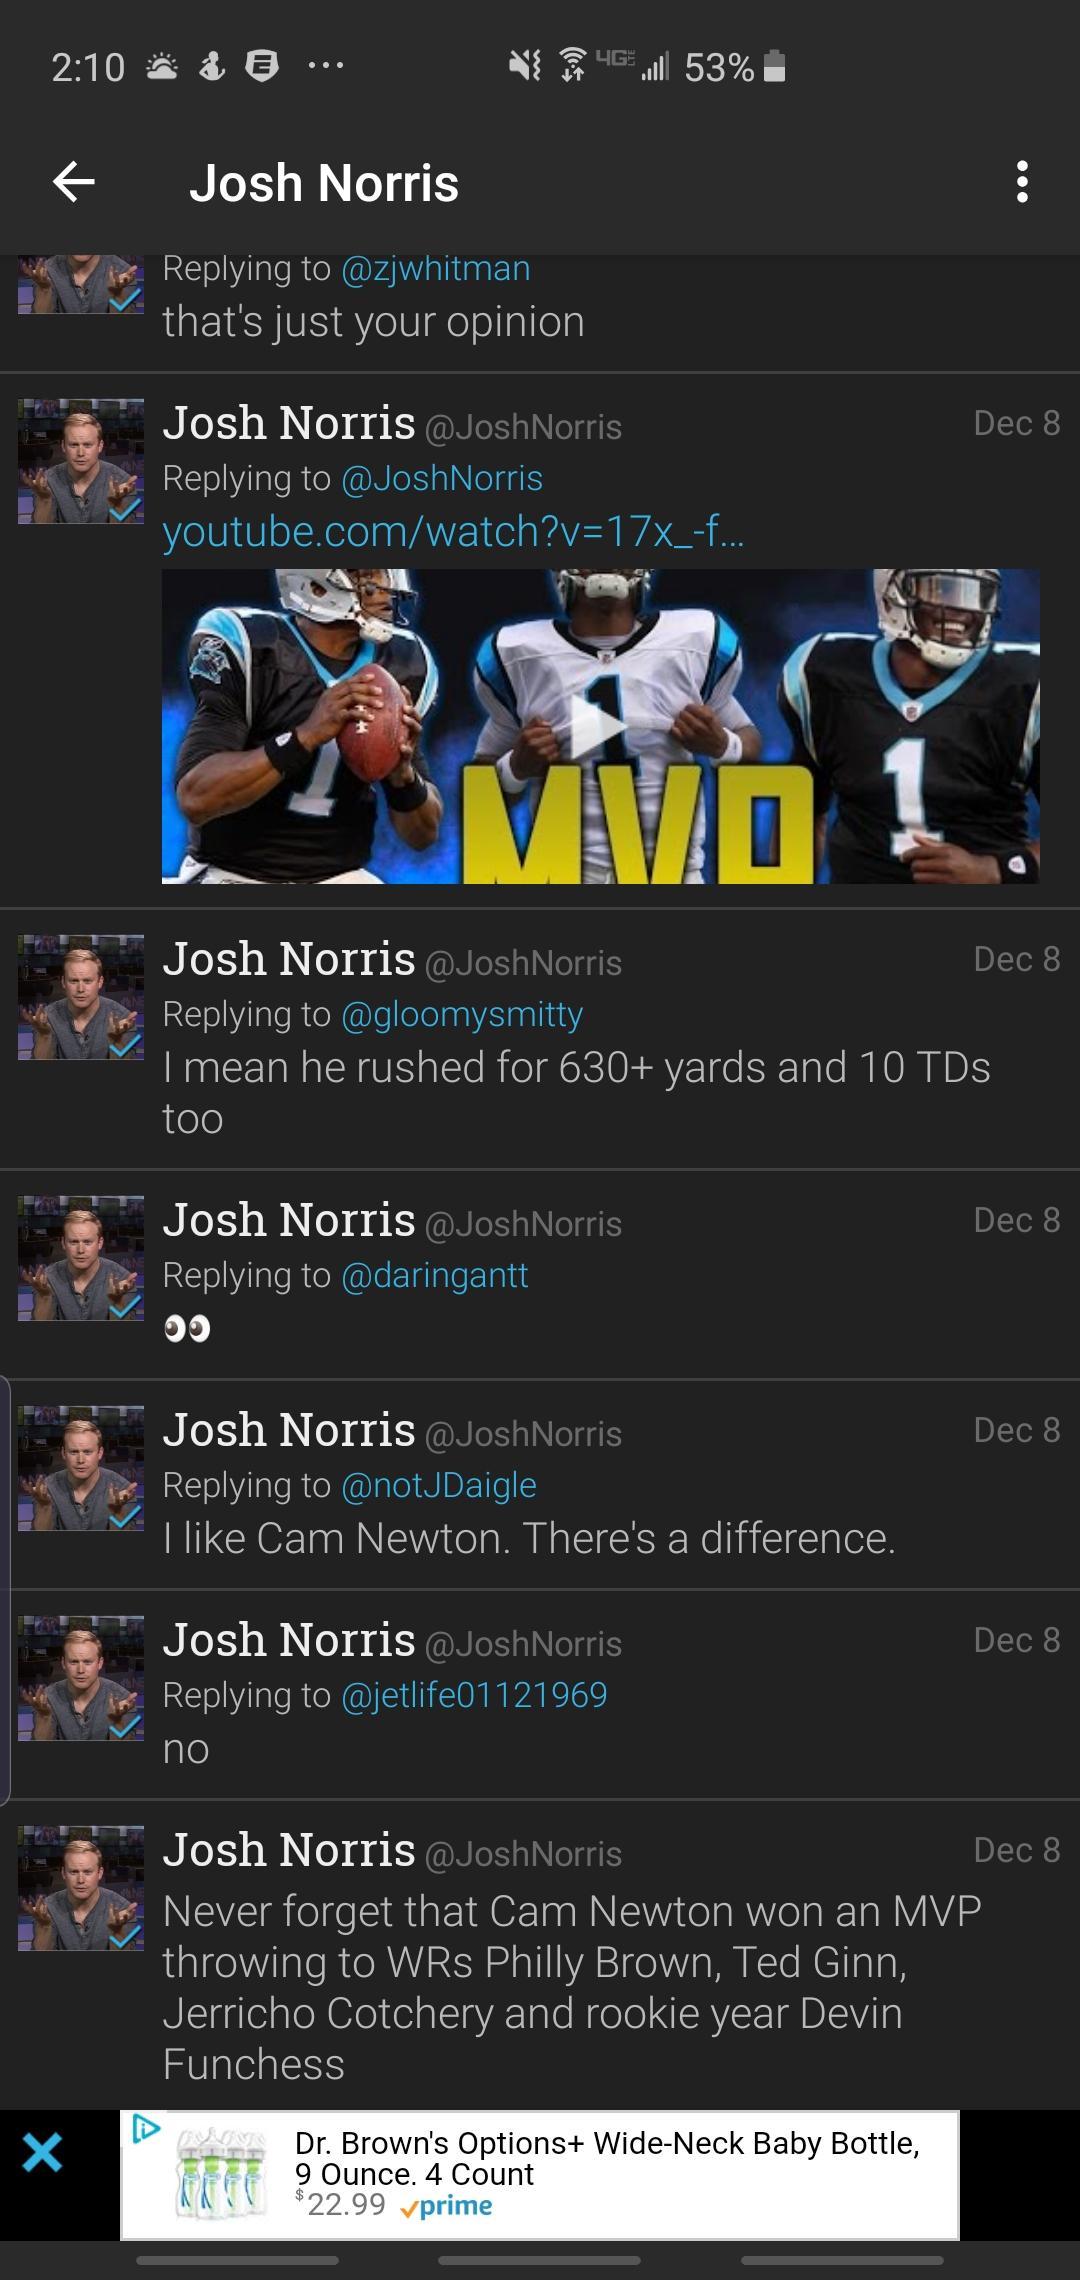Image resolution: width=1080 pixels, height=2280 pixels.
Task: Open the youtube.com/watch link
Action: (x=453, y=531)
